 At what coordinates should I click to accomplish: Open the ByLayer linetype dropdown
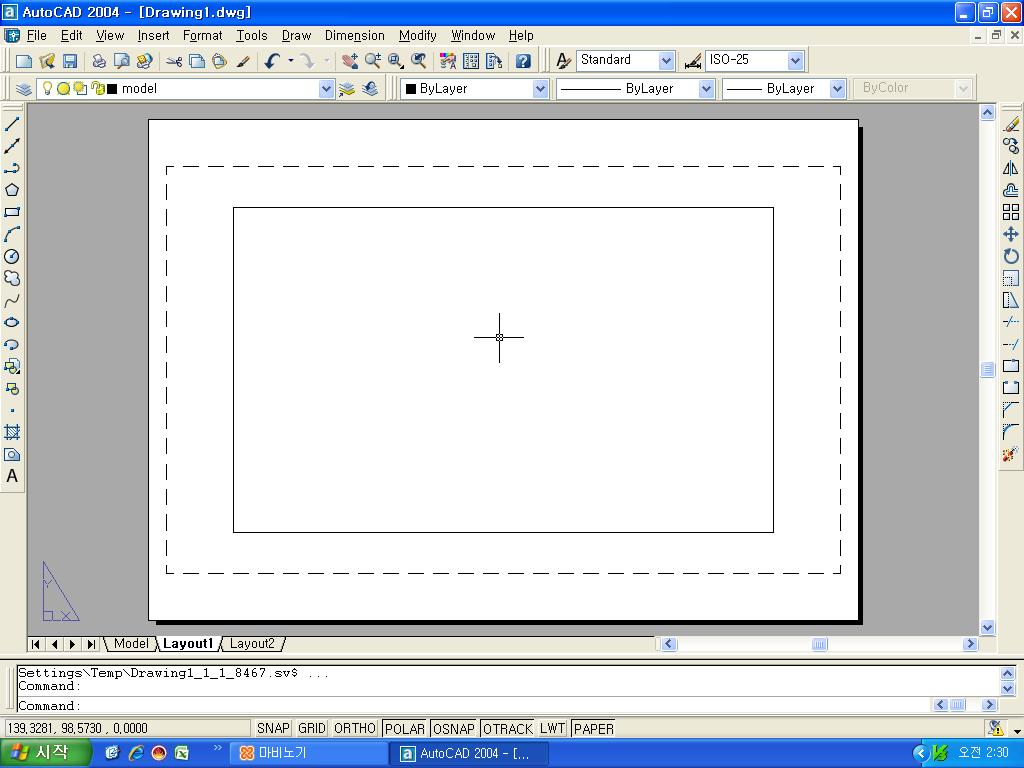coord(706,89)
